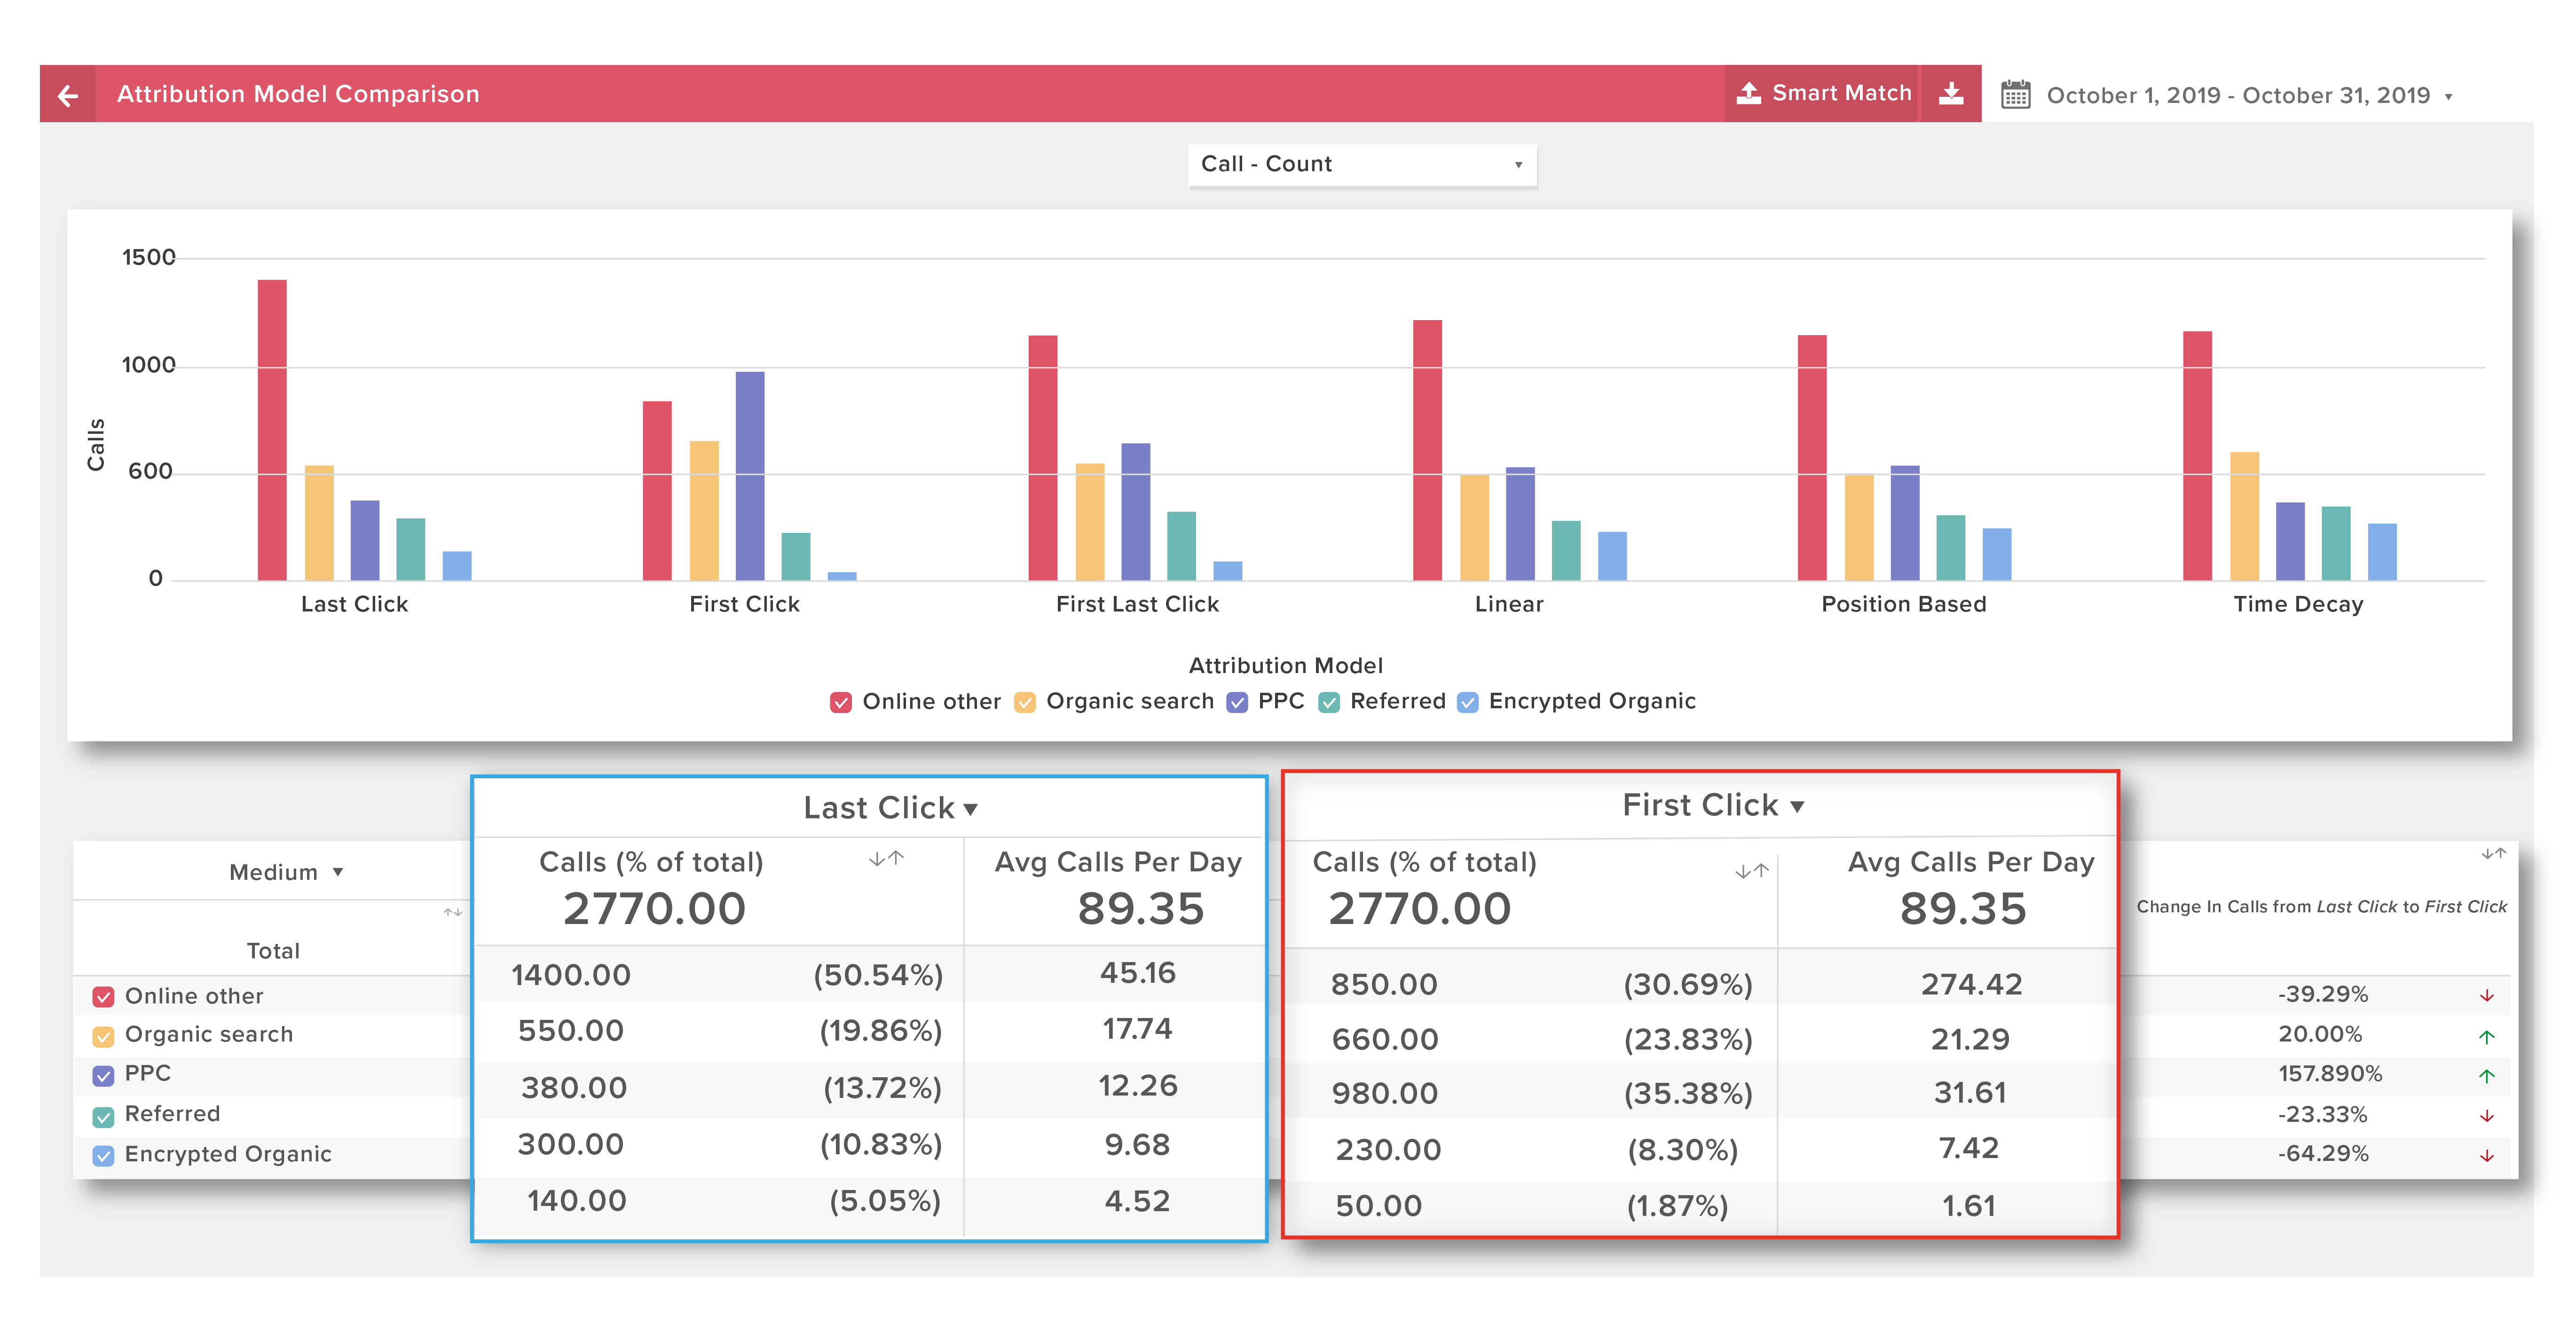Open the calendar icon for dates
The height and width of the screenshot is (1339, 2576).
click(x=2015, y=95)
